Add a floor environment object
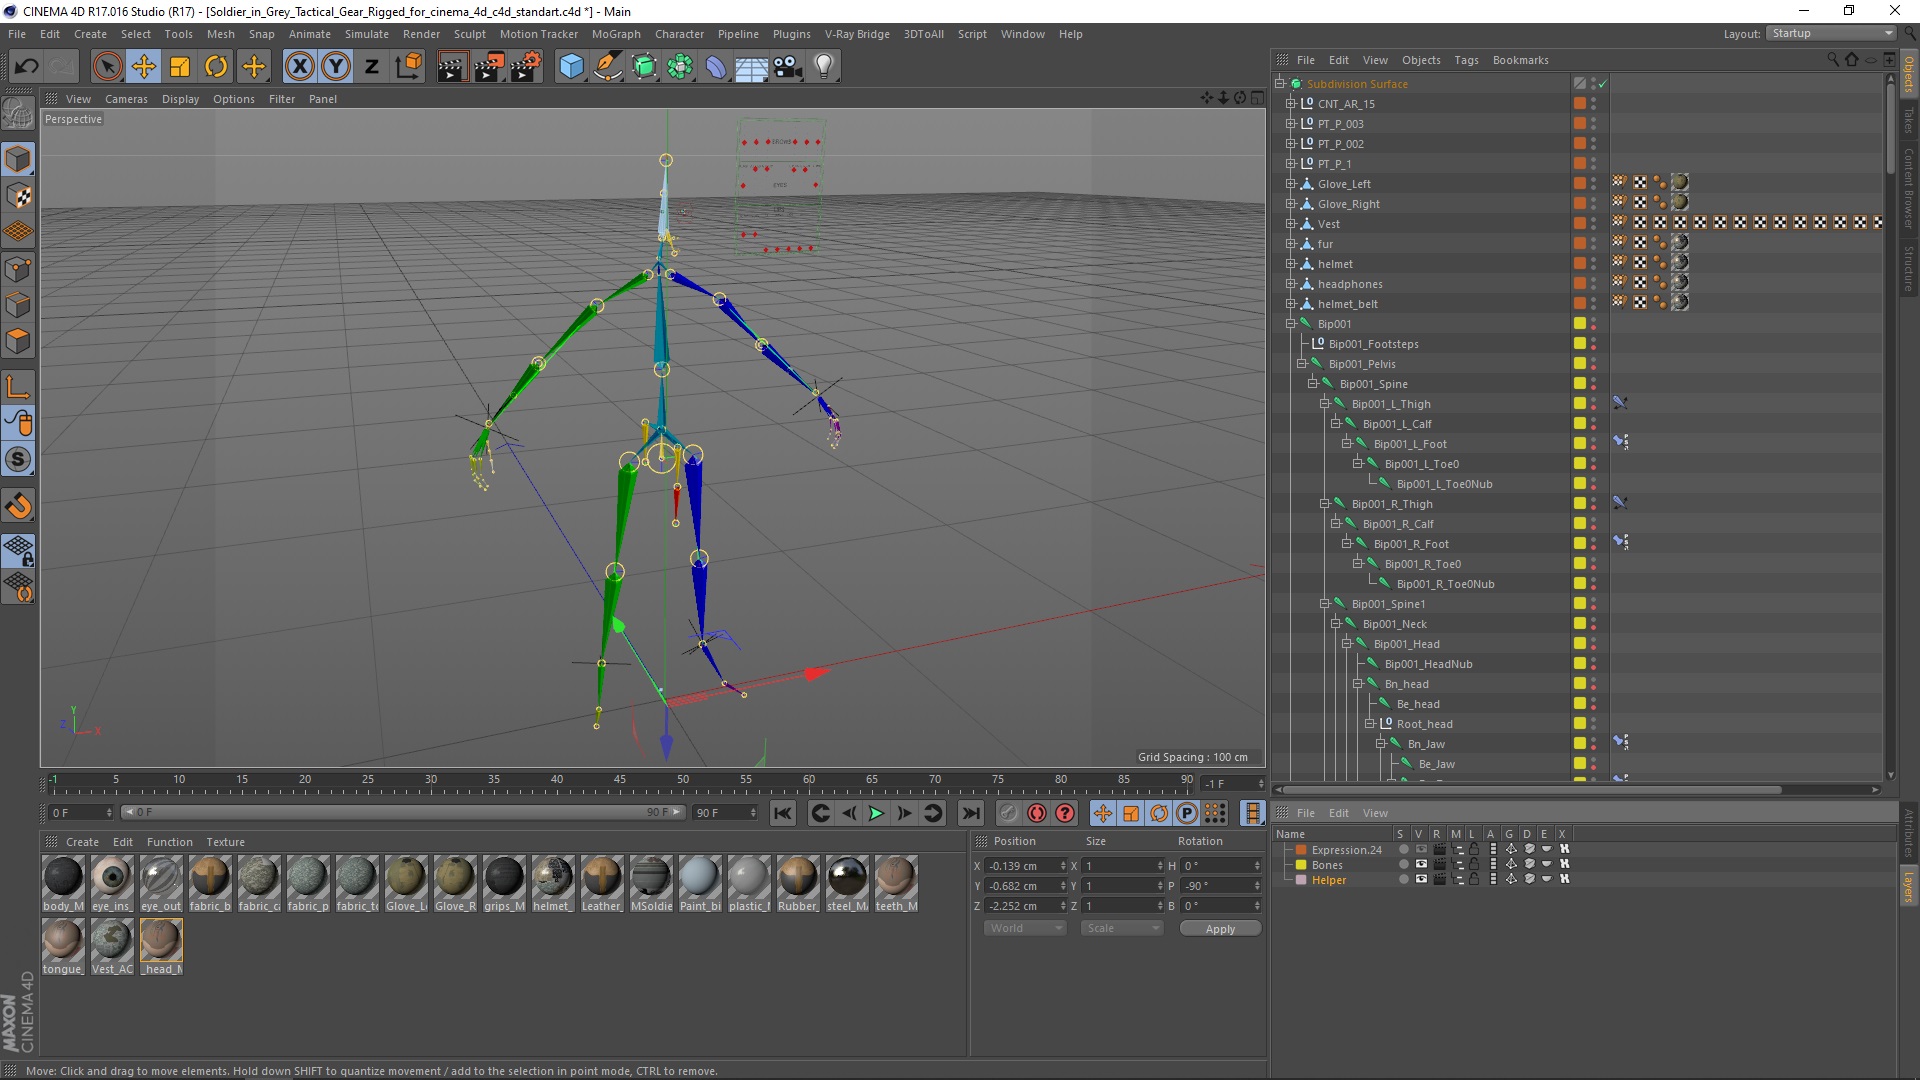This screenshot has height=1080, width=1920. pyautogui.click(x=752, y=67)
